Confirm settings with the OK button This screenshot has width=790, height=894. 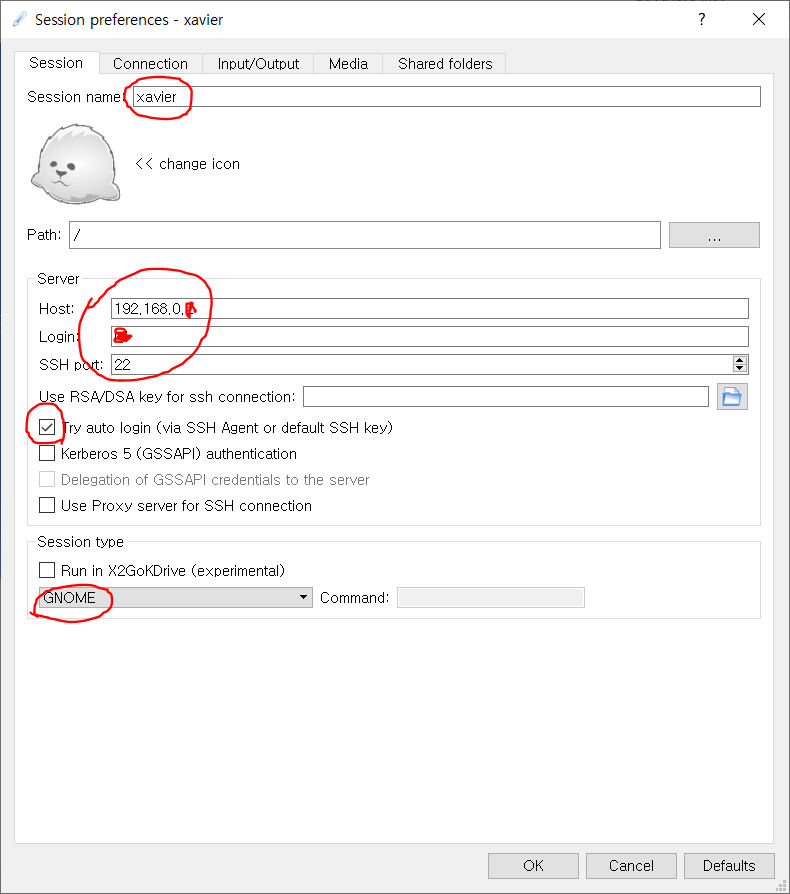(533, 865)
